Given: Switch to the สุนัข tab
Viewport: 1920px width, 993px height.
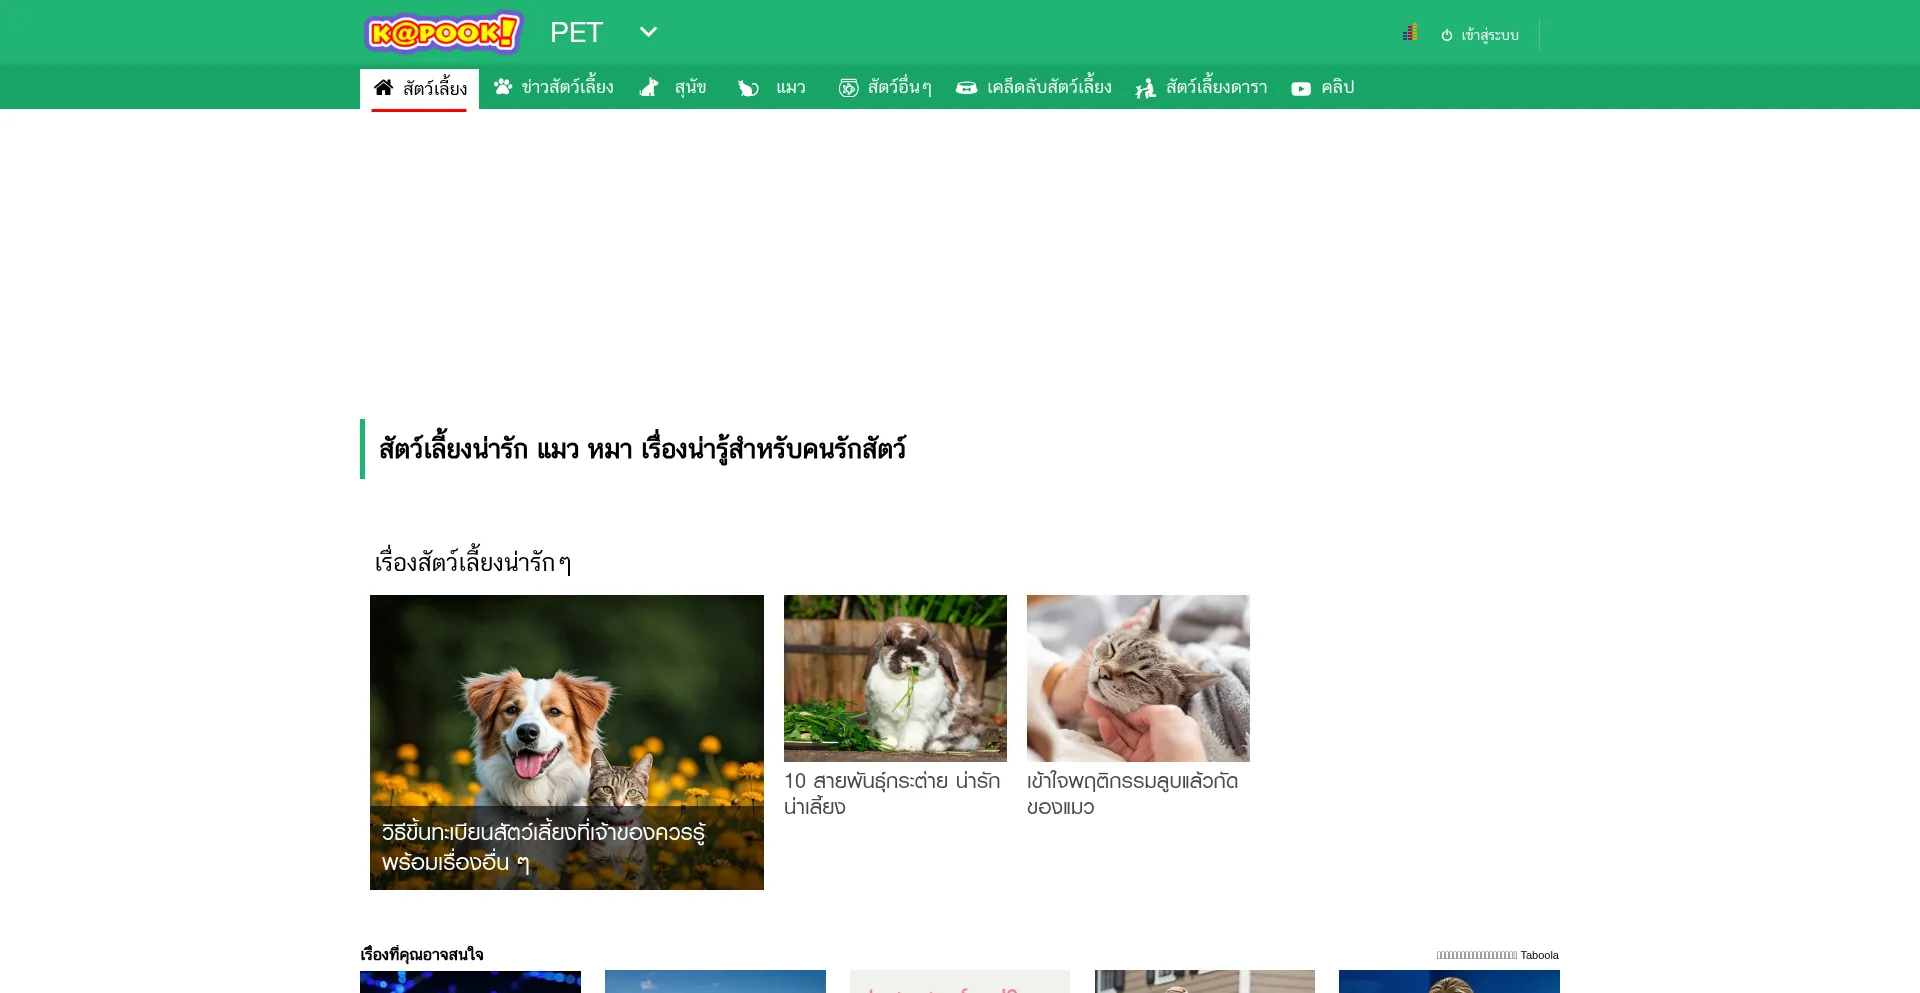Looking at the screenshot, I should [689, 87].
